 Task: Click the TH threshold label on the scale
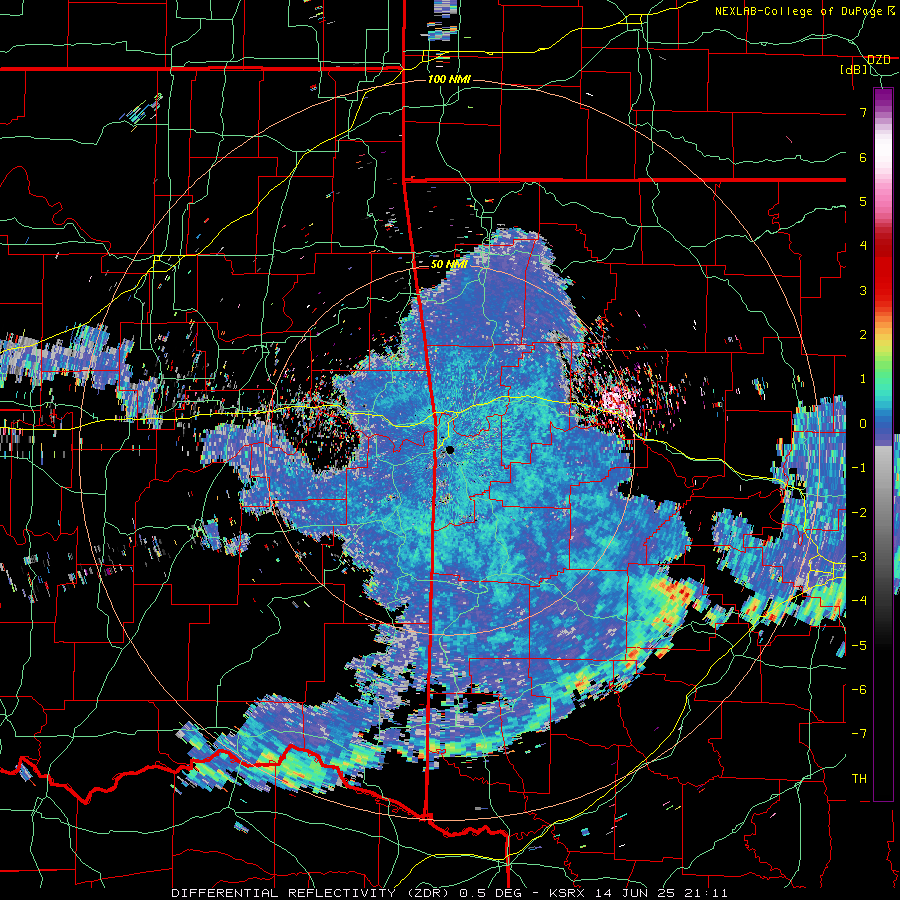(x=859, y=779)
